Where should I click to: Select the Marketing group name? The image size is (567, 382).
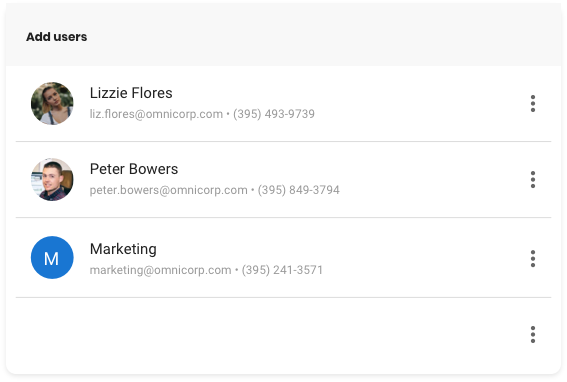coord(123,249)
